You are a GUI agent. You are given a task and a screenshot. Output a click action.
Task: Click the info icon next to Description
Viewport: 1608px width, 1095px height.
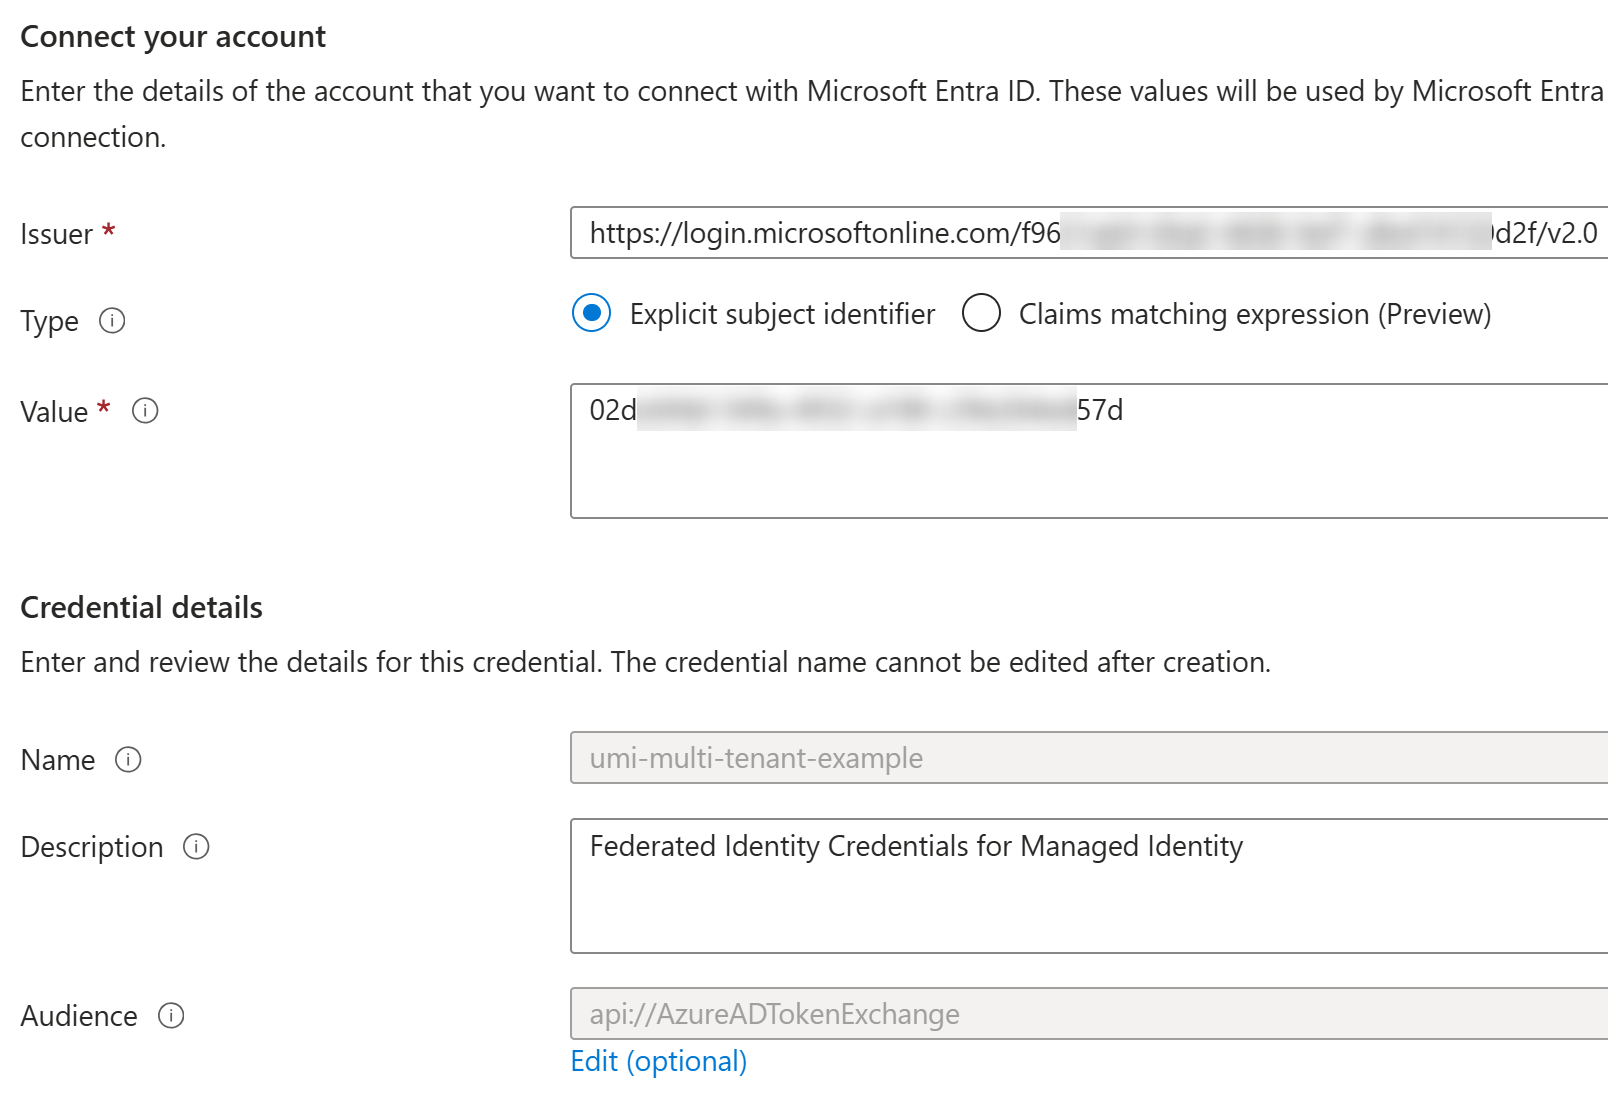(196, 847)
